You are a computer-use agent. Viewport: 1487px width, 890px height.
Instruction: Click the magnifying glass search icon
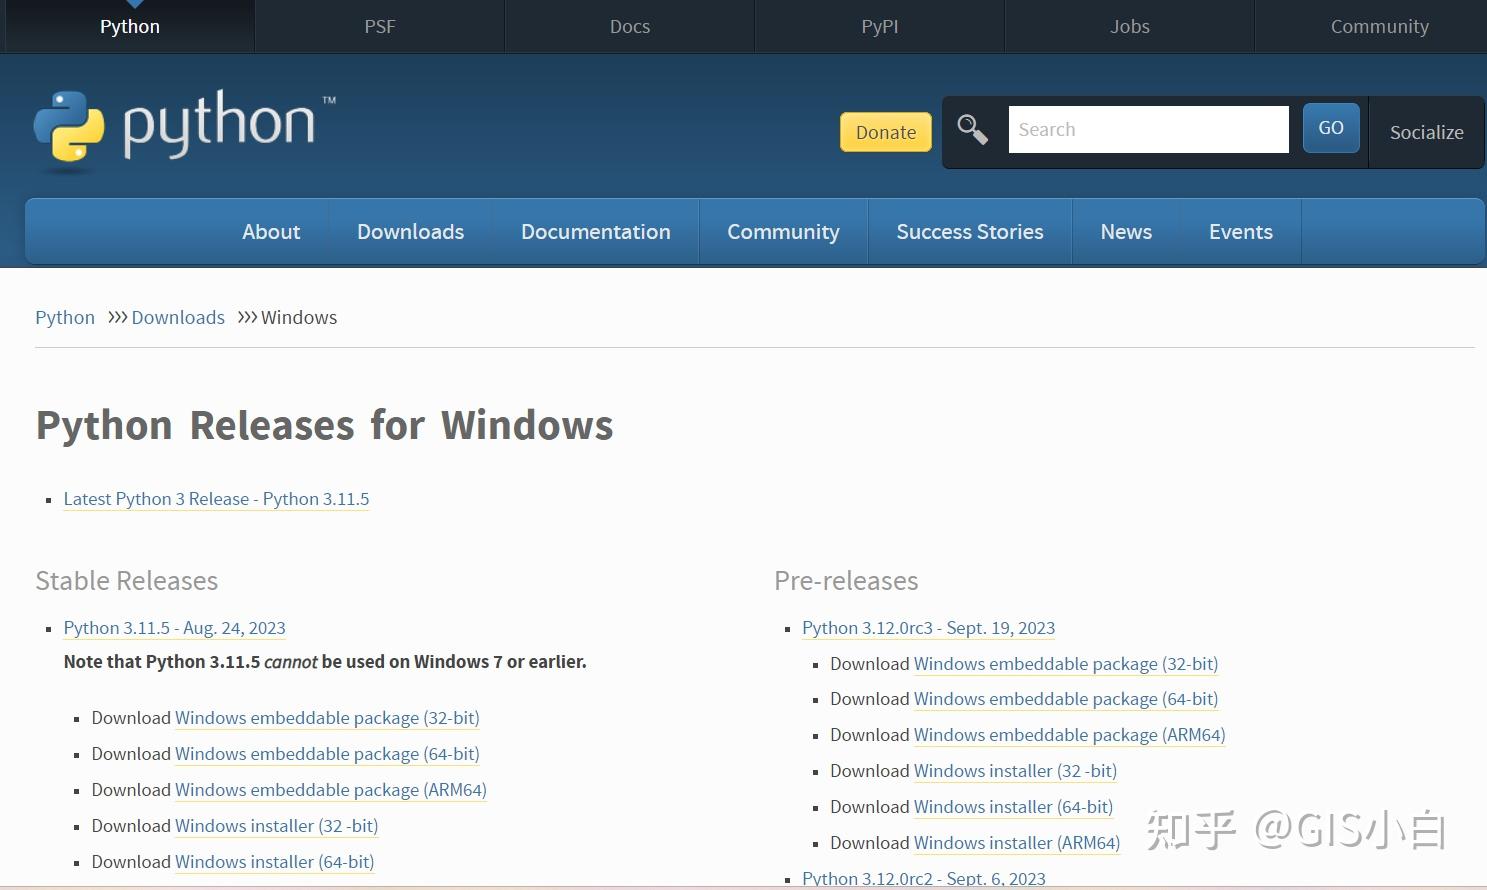point(972,130)
